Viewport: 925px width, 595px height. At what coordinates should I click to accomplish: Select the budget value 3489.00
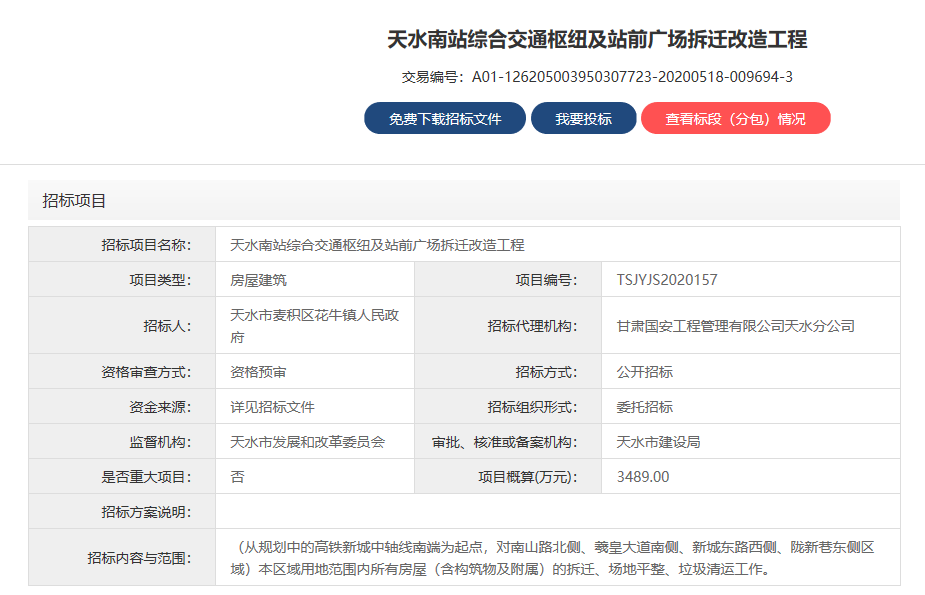pyautogui.click(x=643, y=477)
